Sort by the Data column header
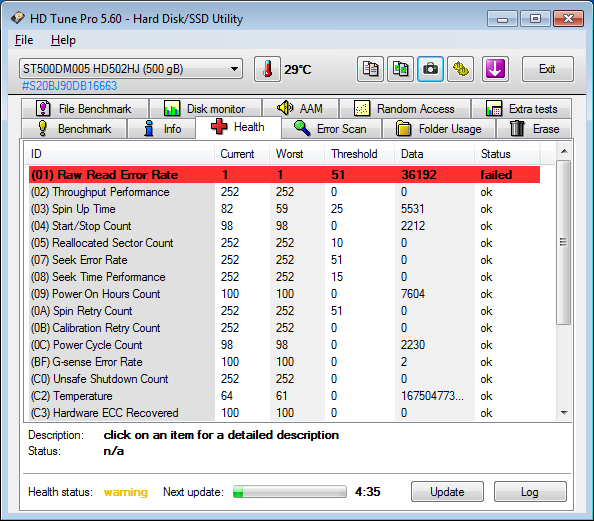Viewport: 594px width, 521px height. click(435, 154)
